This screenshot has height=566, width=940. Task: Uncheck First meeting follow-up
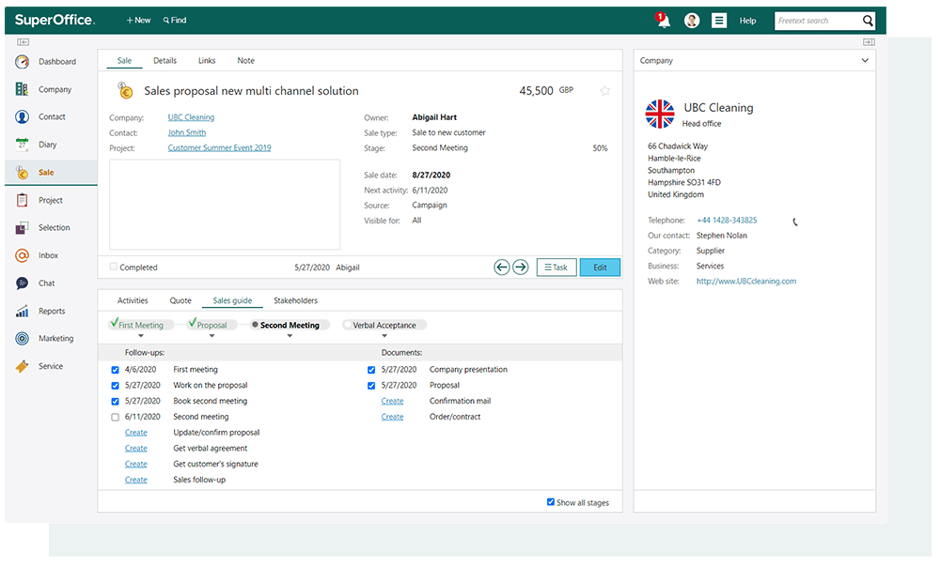pos(115,370)
